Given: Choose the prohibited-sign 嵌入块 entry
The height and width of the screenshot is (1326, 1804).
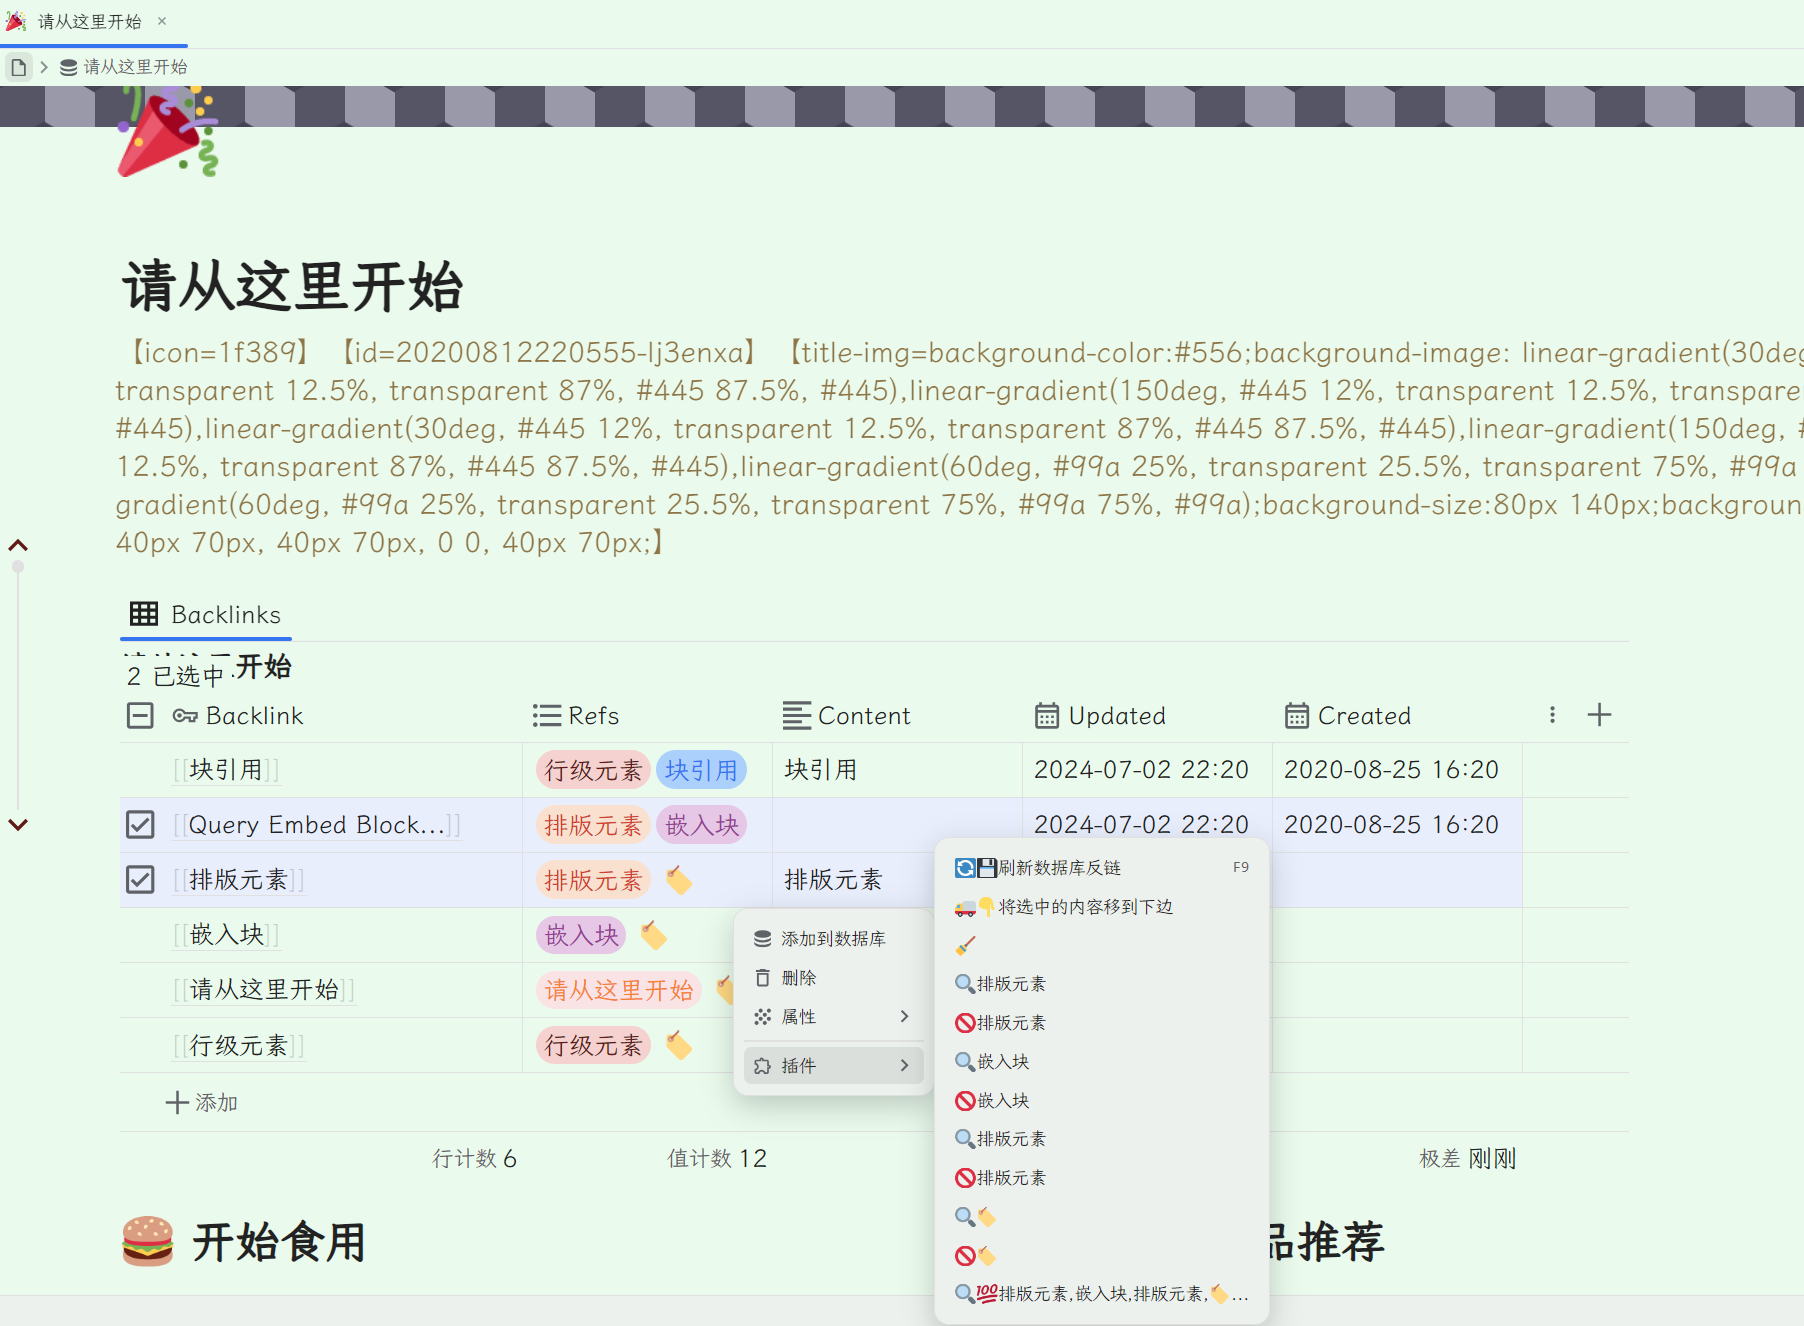Looking at the screenshot, I should (x=1102, y=1101).
